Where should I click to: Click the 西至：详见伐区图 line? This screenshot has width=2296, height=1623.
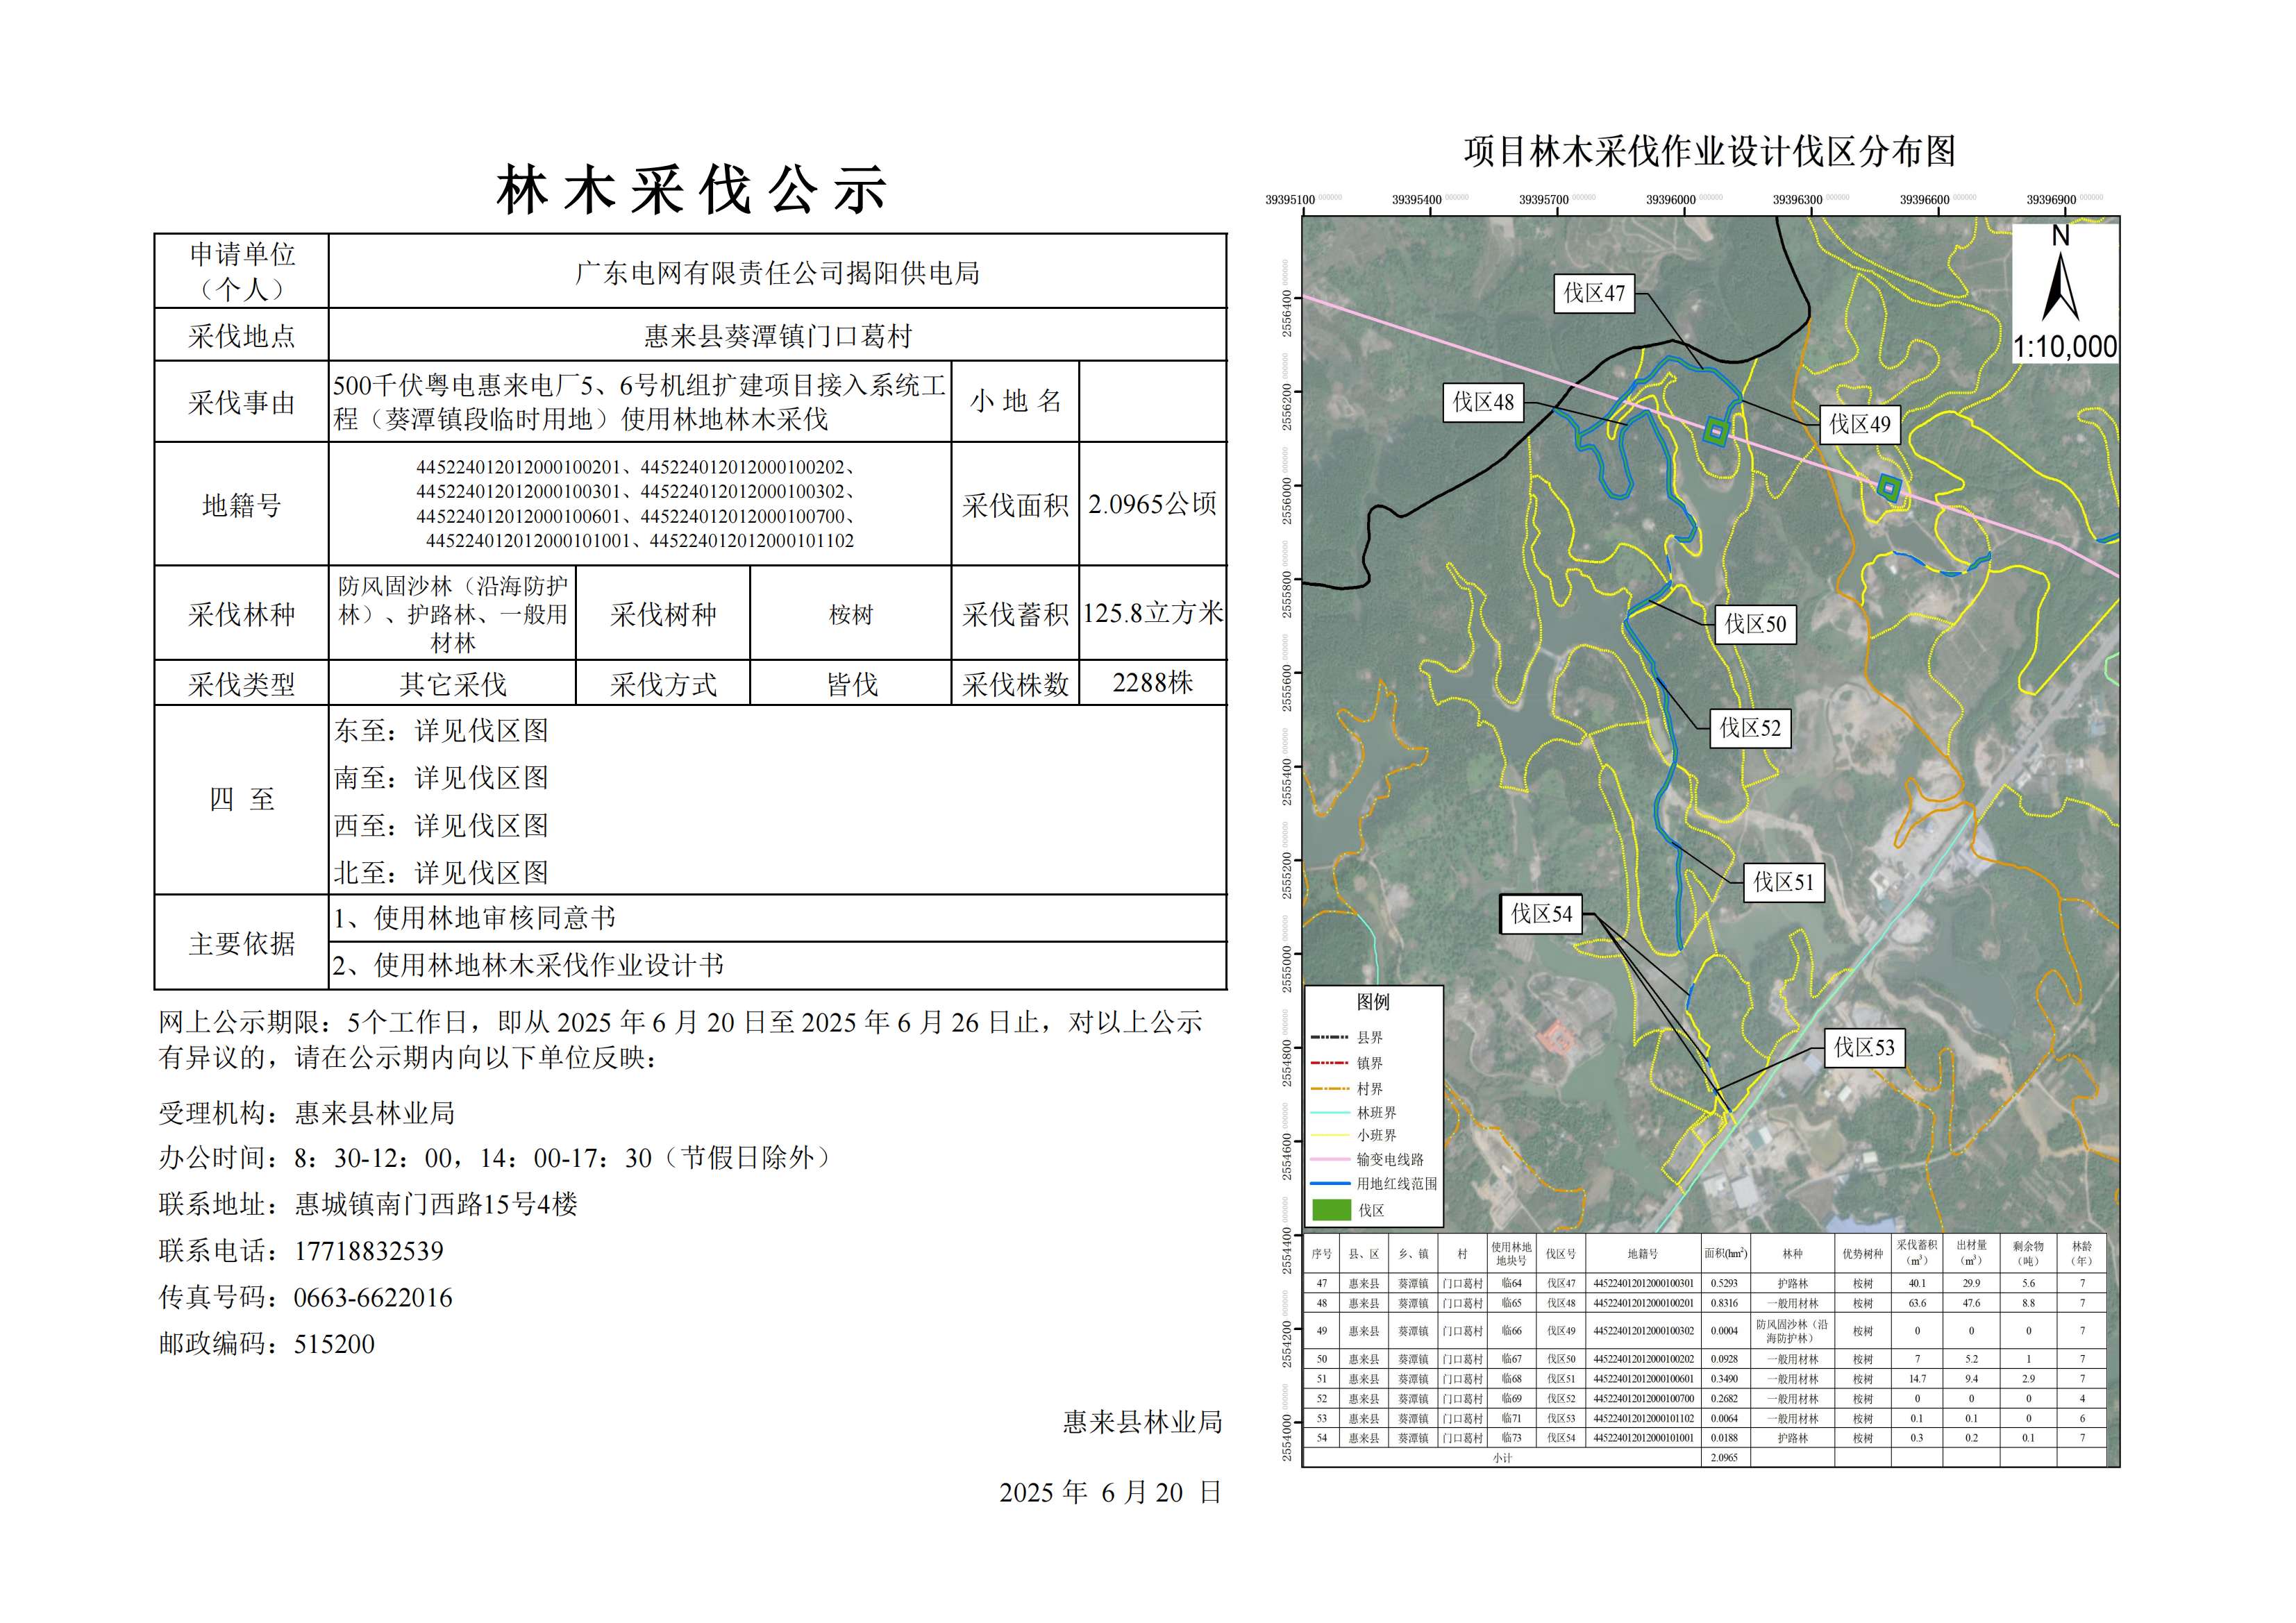tap(441, 825)
